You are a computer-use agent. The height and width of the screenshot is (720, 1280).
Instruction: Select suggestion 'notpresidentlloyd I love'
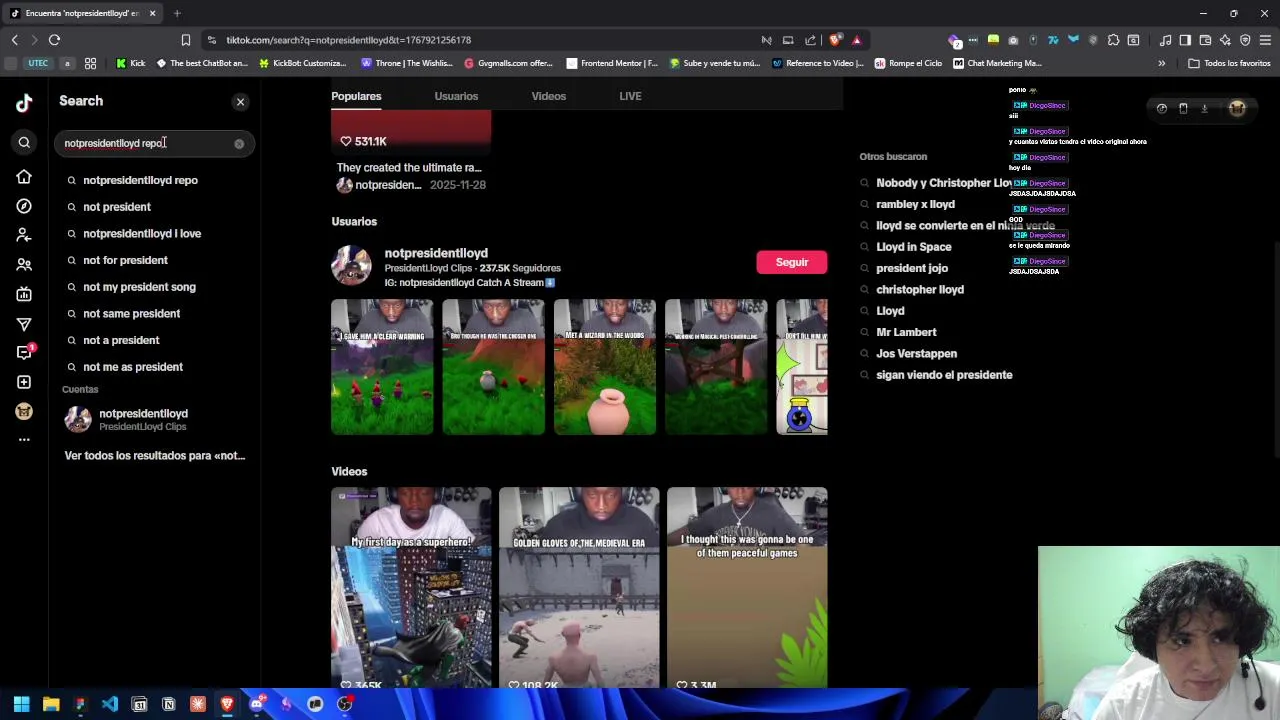[142, 233]
